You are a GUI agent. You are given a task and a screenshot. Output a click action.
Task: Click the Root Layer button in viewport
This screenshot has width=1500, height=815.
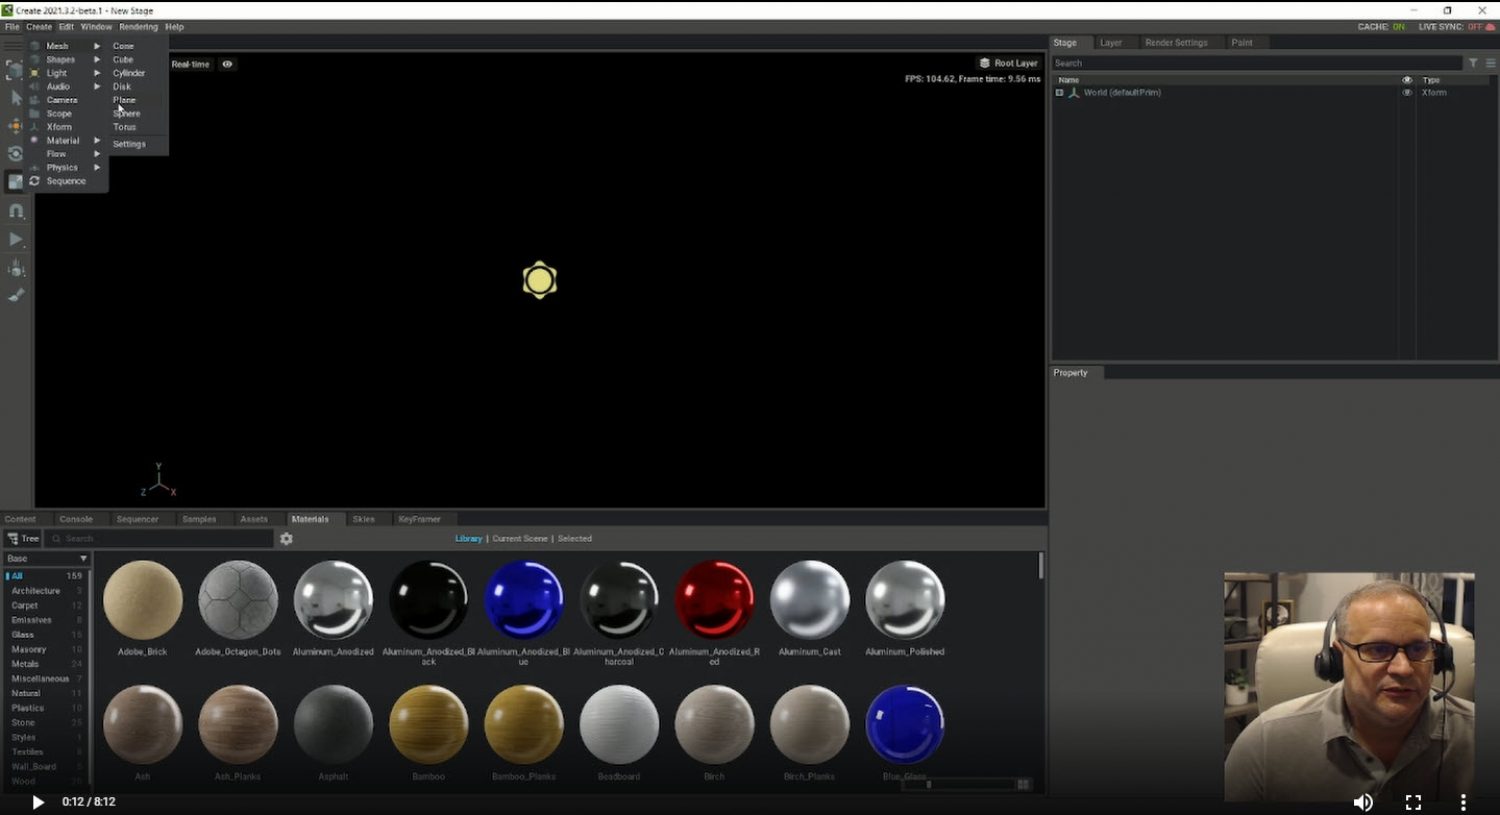[x=1008, y=63]
